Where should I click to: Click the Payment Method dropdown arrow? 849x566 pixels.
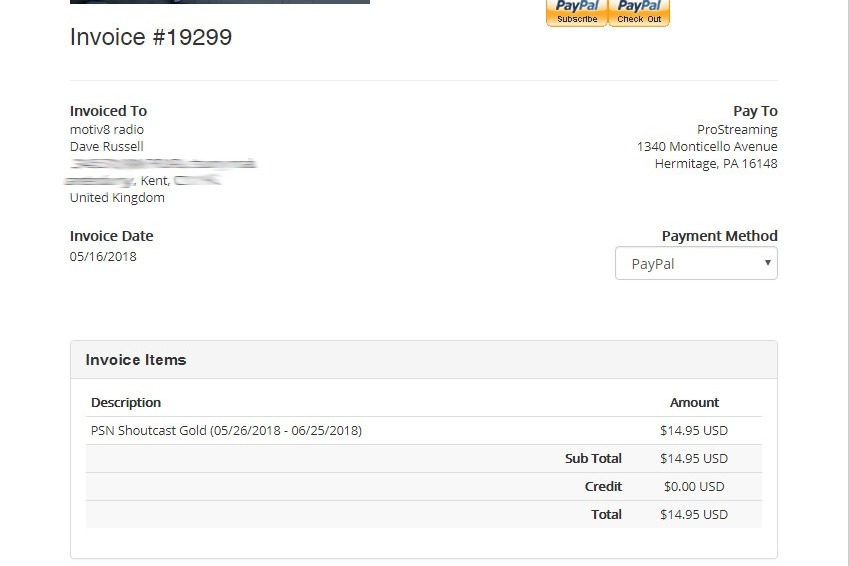coord(767,263)
